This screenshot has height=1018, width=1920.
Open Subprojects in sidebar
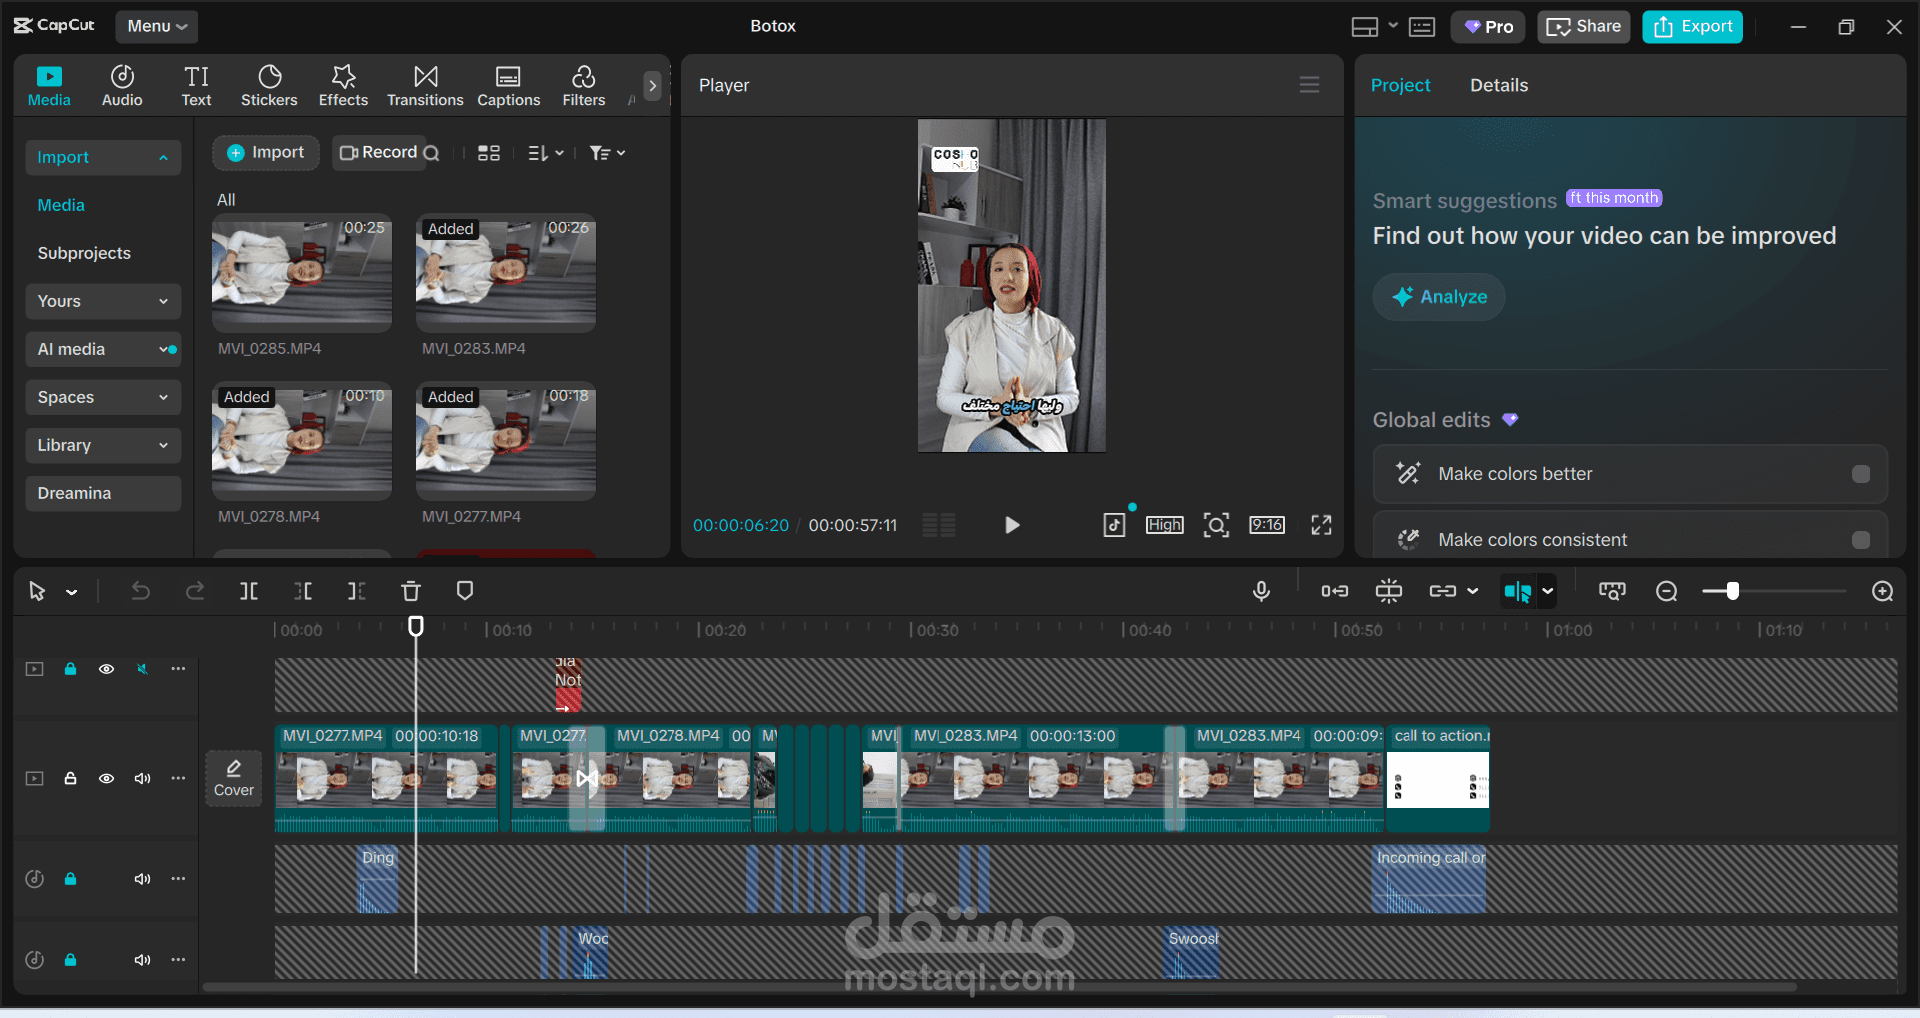point(84,253)
